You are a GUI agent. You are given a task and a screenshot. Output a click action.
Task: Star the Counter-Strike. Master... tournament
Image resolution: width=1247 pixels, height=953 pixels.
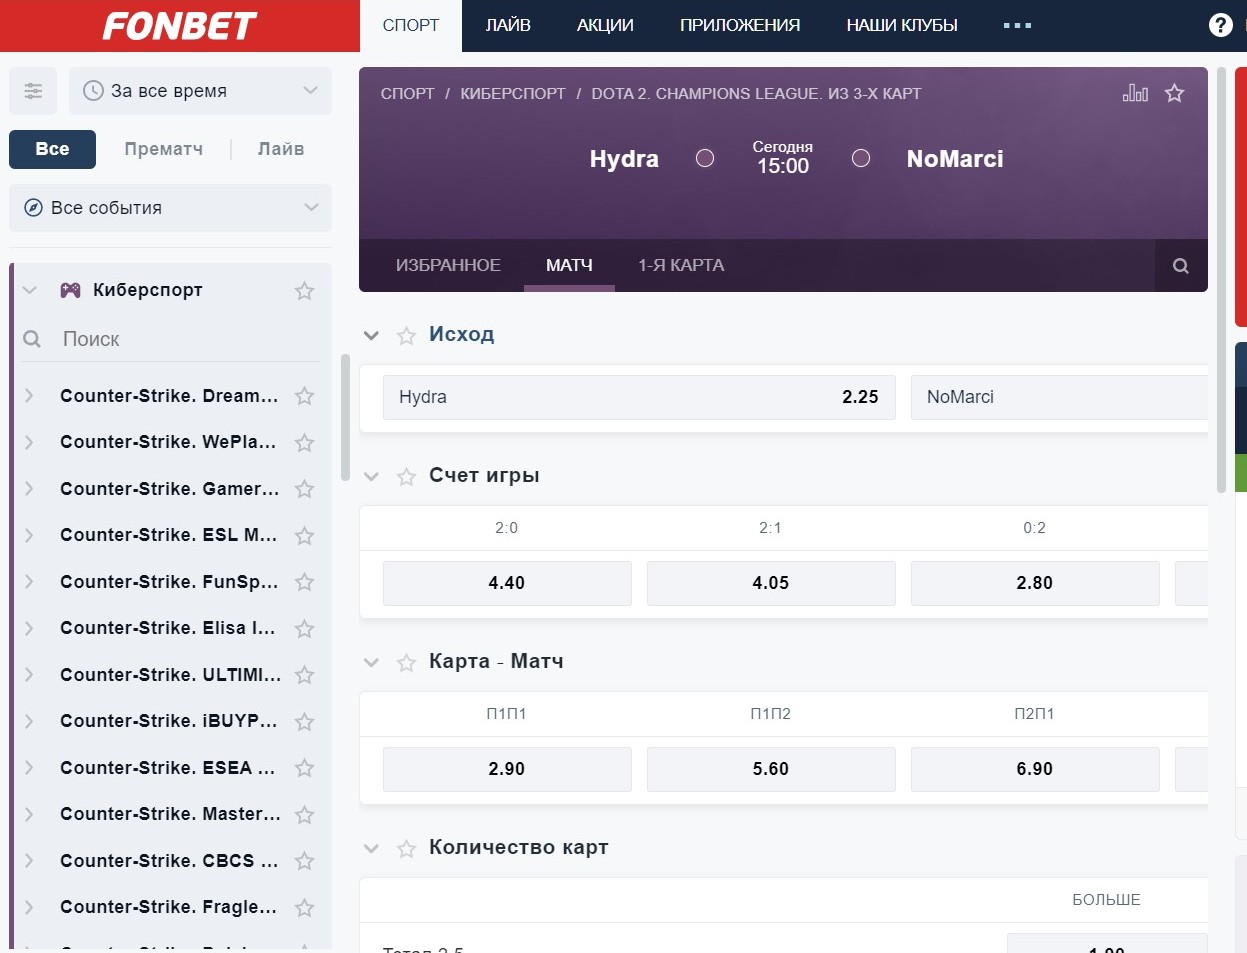pyautogui.click(x=304, y=815)
